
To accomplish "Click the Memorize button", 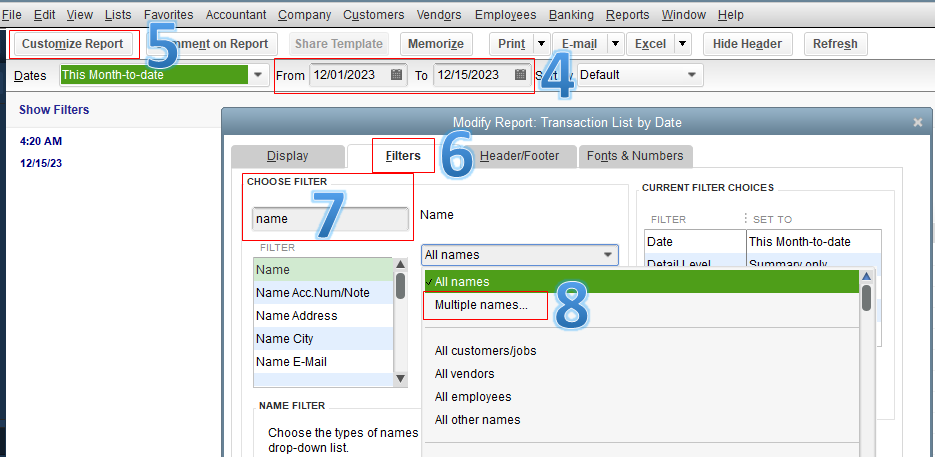I will click(x=436, y=44).
